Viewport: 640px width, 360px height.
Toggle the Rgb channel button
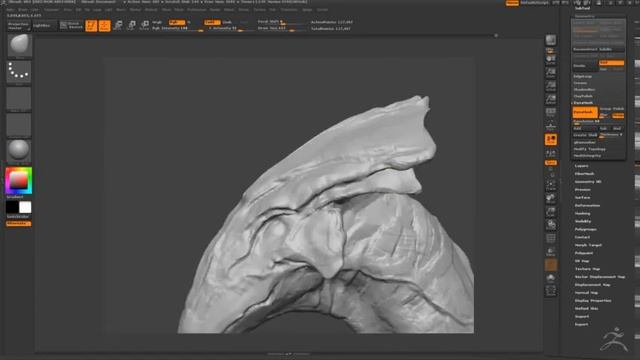177,22
